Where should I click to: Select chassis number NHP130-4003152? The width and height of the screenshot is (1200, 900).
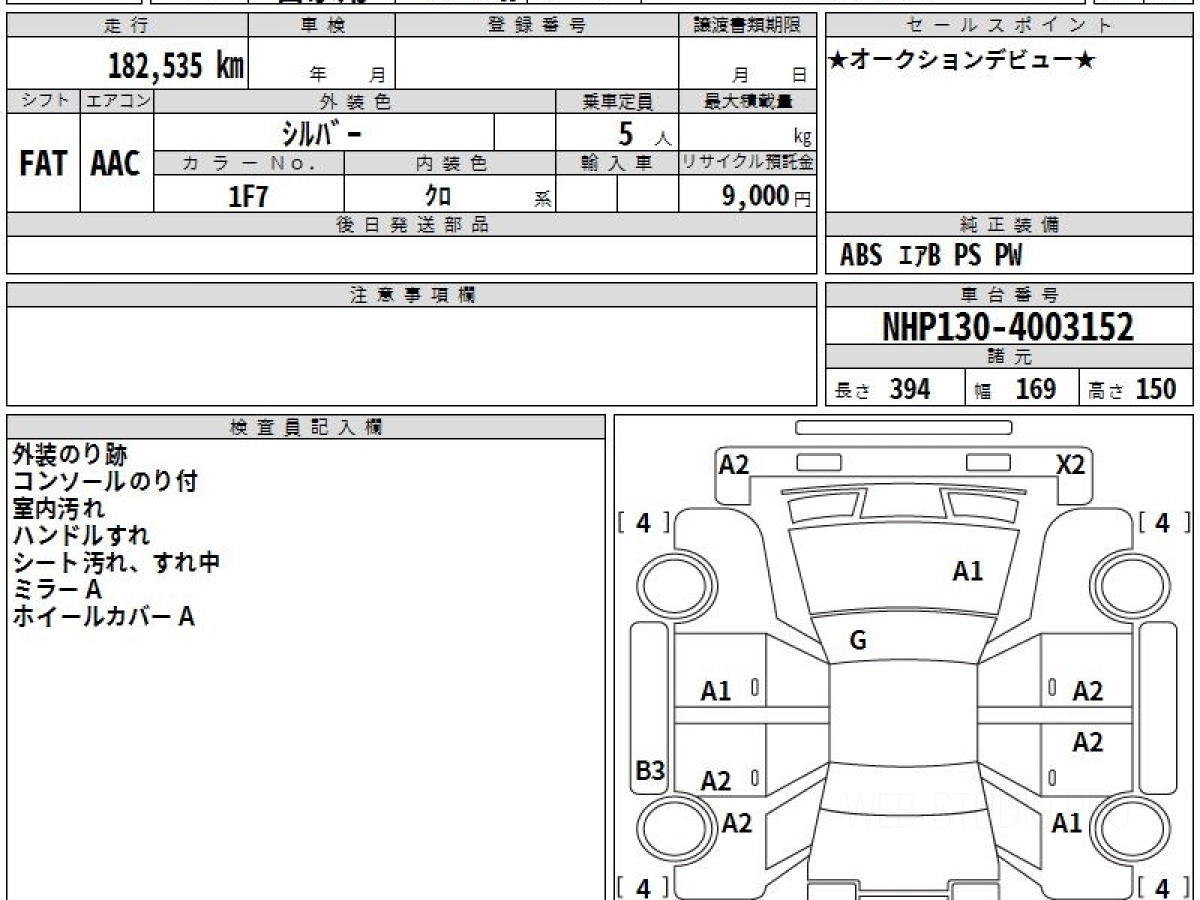coord(1008,327)
